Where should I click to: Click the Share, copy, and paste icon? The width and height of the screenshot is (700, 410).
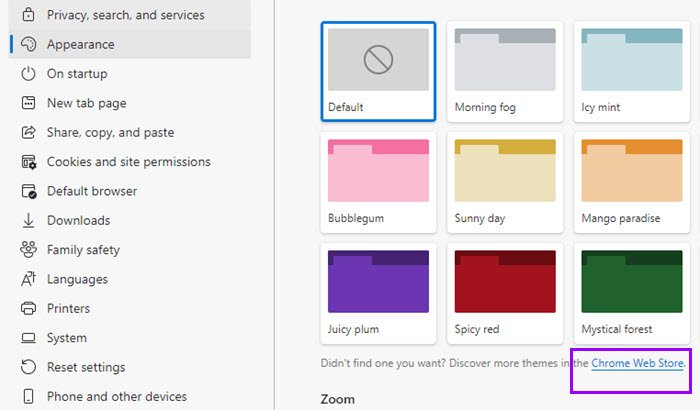pyautogui.click(x=28, y=132)
